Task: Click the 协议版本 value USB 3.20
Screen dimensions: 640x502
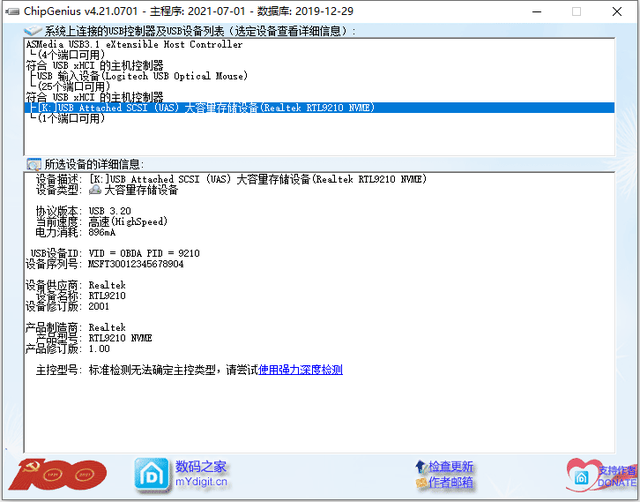Action: point(110,211)
